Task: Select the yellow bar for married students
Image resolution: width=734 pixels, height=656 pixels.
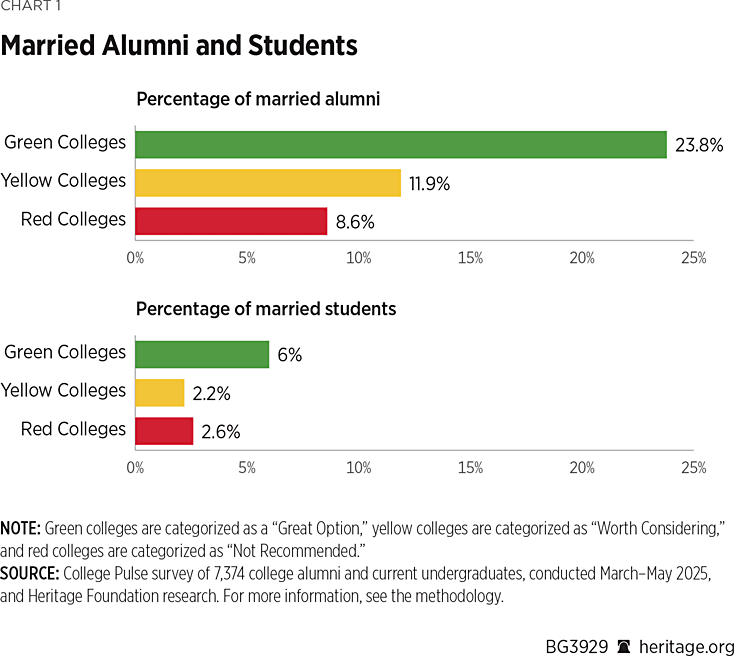Action: click(160, 392)
